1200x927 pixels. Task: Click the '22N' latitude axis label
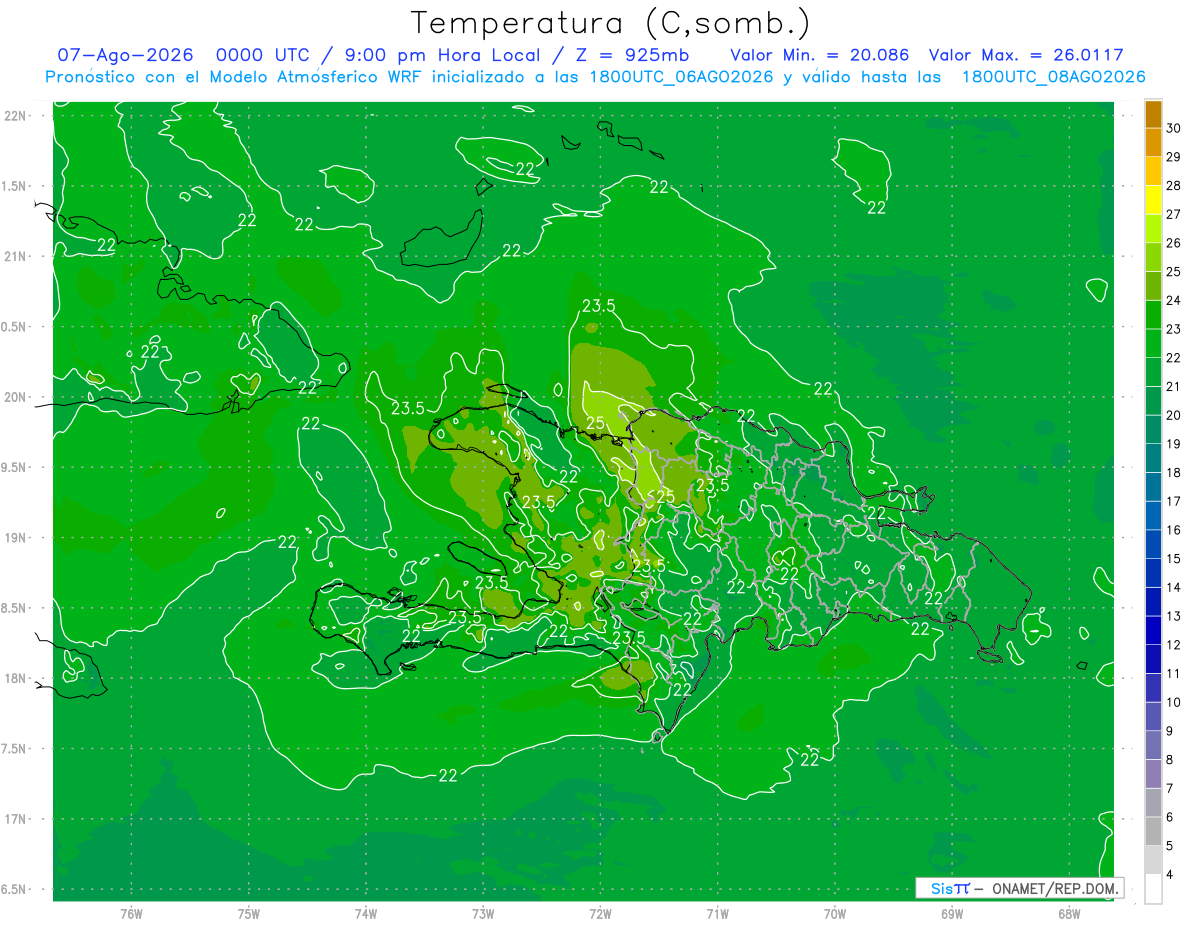click(16, 115)
